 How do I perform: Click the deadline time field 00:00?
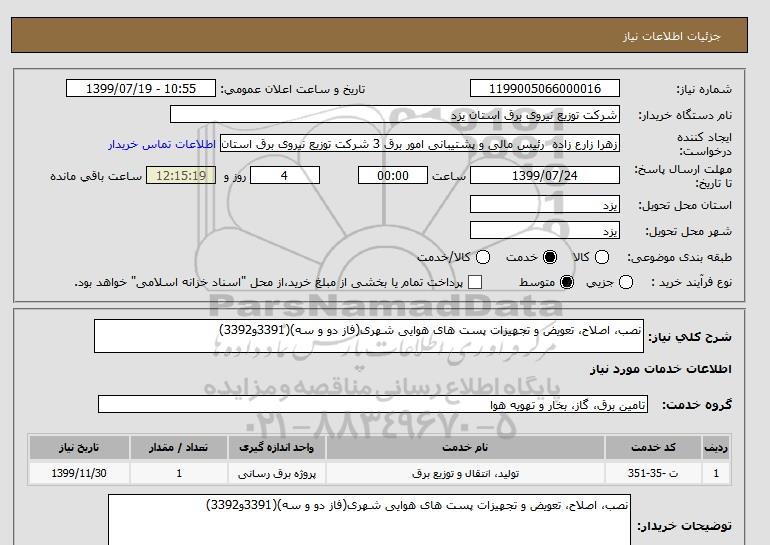393,175
